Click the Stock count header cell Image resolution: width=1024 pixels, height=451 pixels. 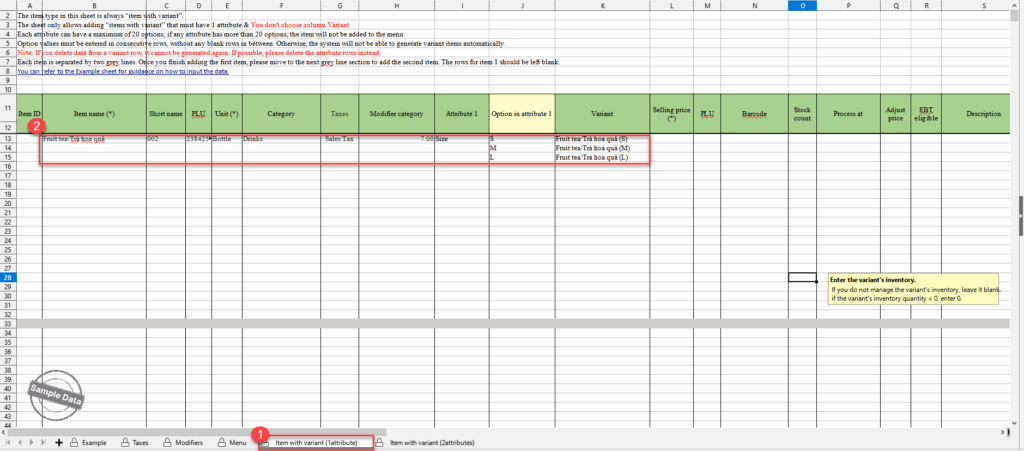802,114
